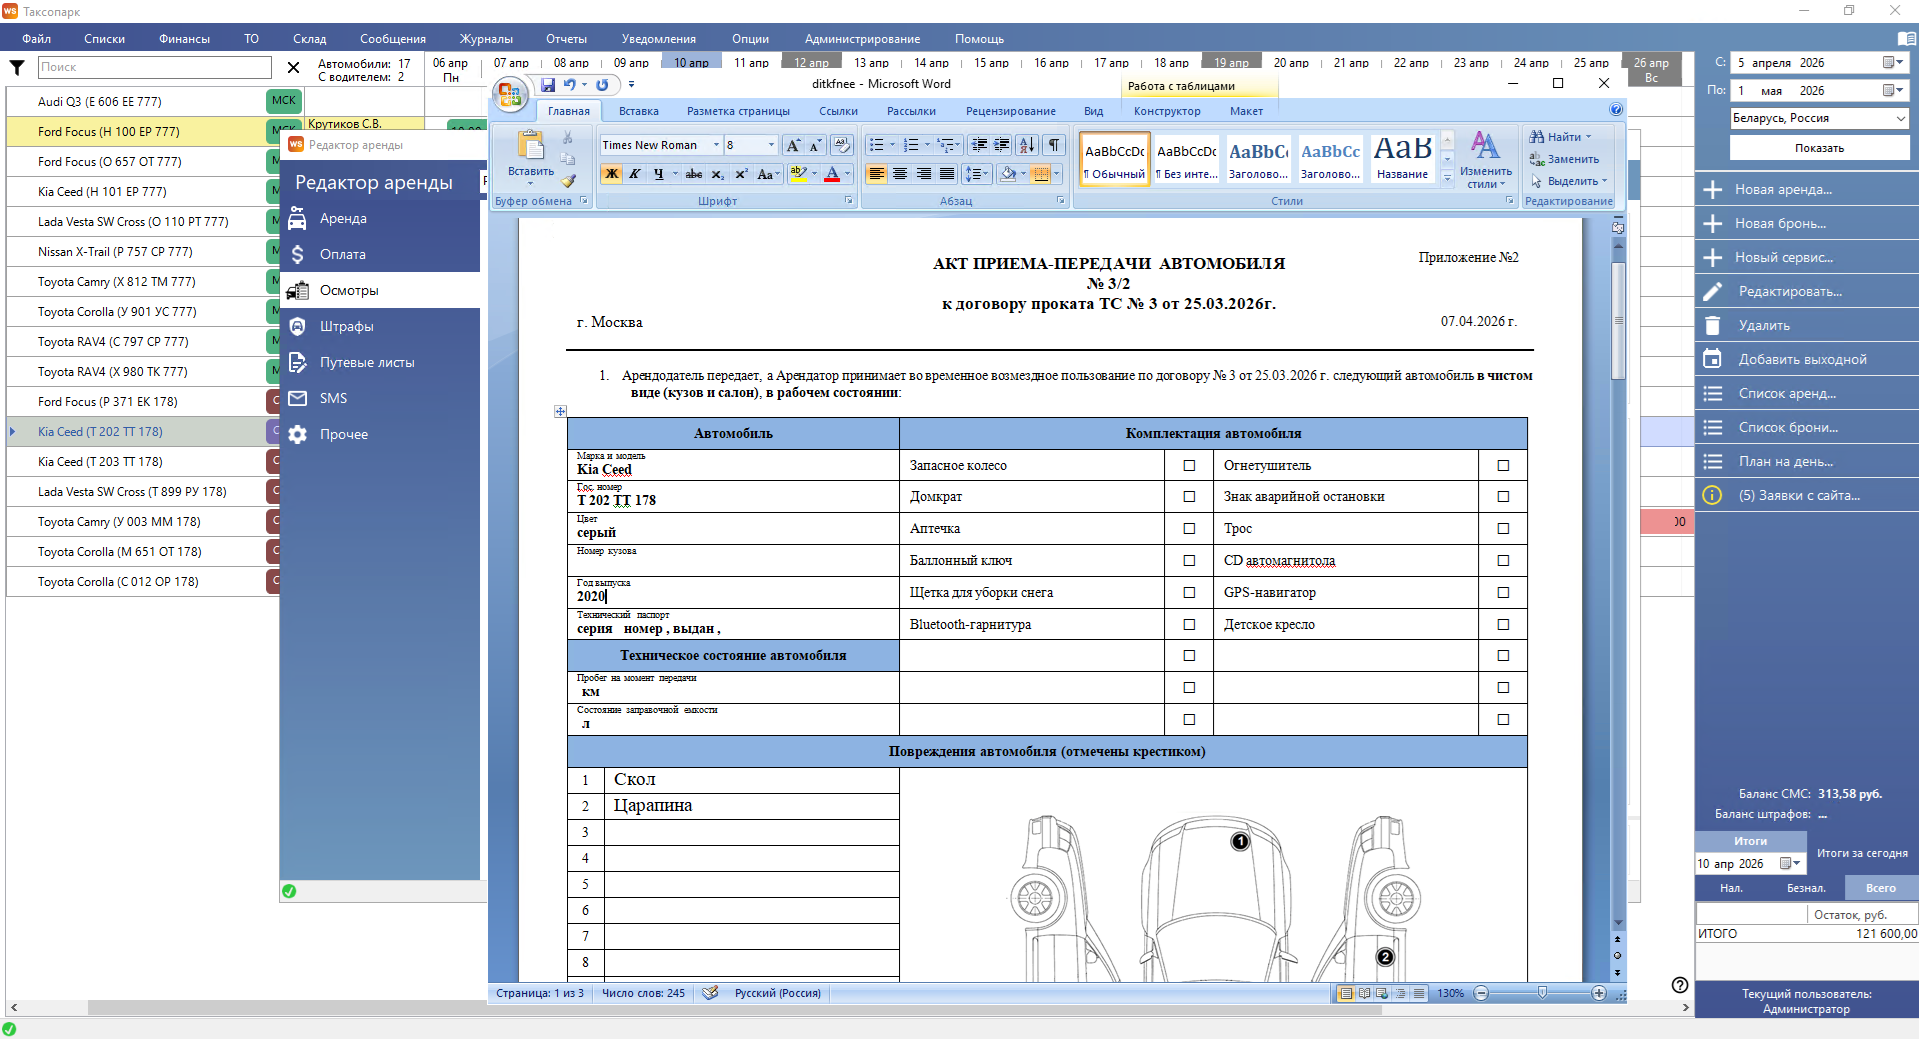The width and height of the screenshot is (1919, 1039).
Task: Increase font size with grow font button
Action: click(x=793, y=145)
